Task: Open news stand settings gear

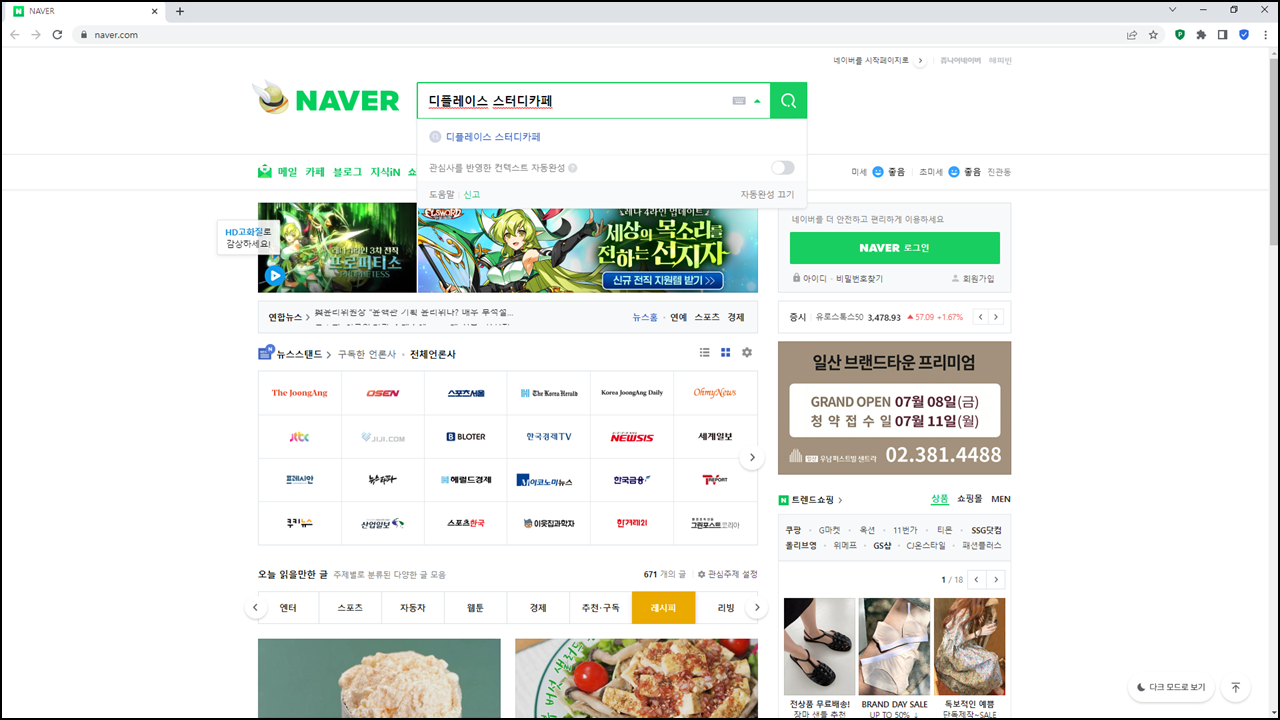Action: (747, 353)
